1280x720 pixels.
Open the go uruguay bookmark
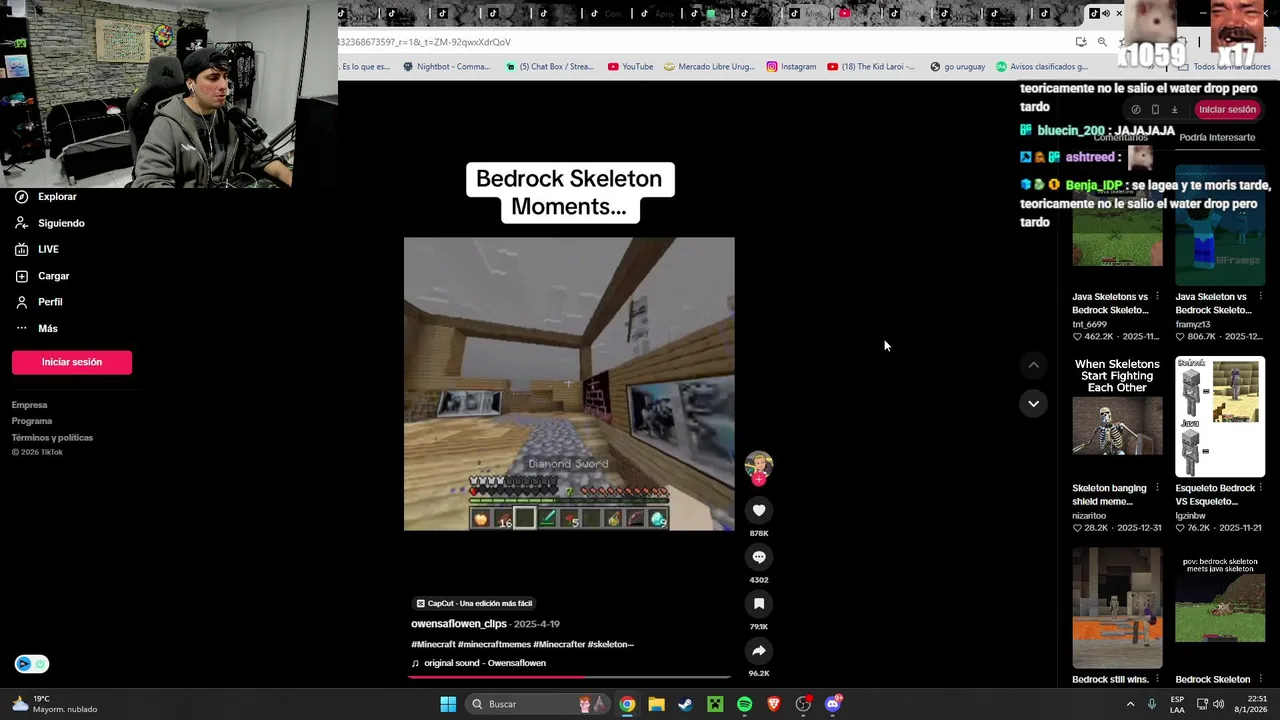957,67
